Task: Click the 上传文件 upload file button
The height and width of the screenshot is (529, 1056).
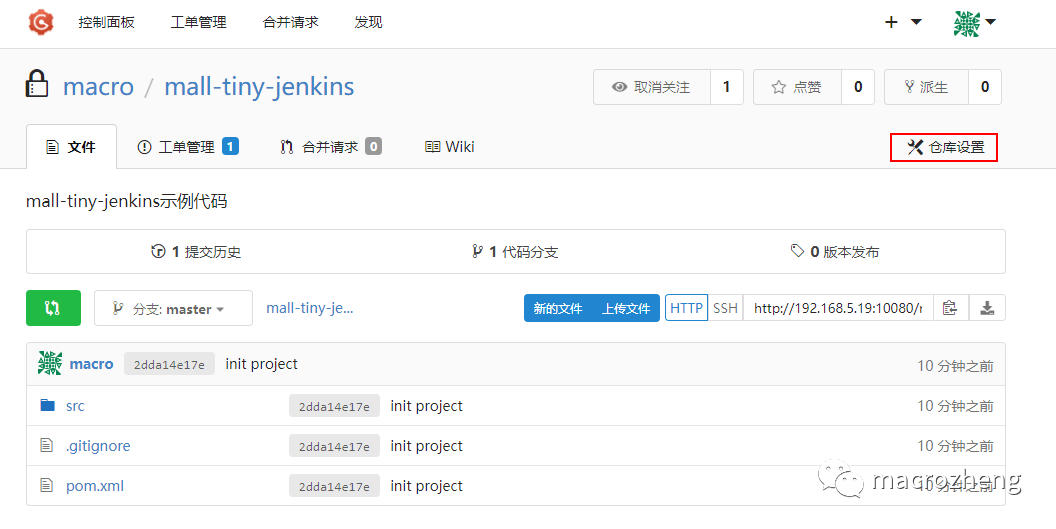Action: click(x=626, y=309)
